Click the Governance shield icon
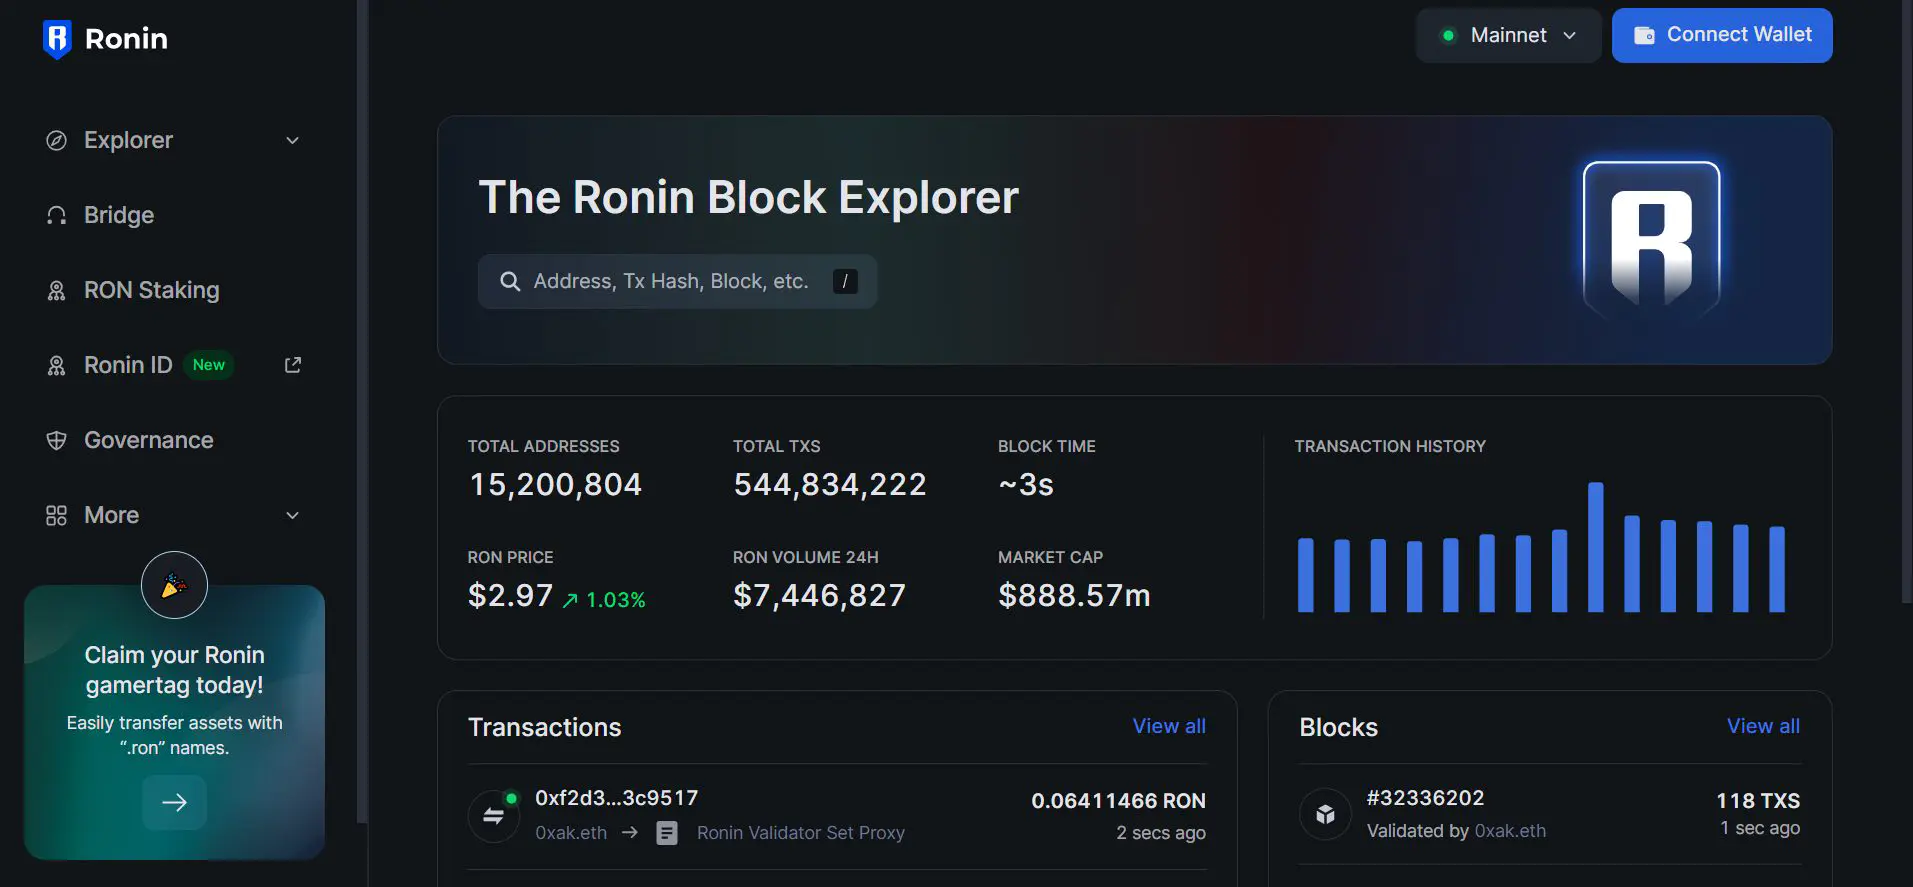This screenshot has height=887, width=1913. 57,440
